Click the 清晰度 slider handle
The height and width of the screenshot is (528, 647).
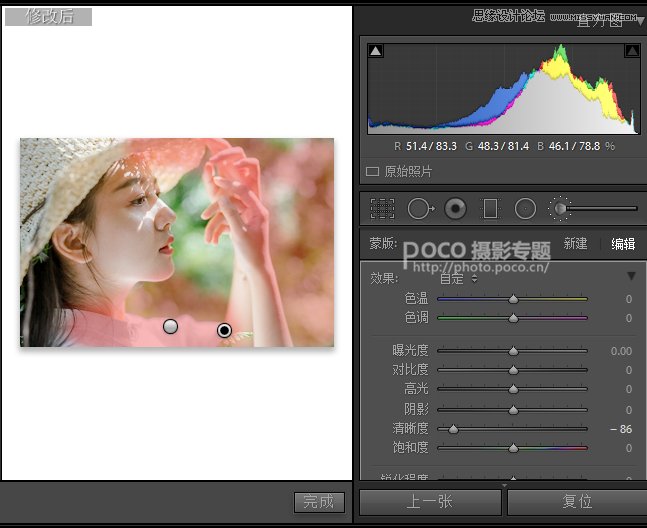point(453,429)
